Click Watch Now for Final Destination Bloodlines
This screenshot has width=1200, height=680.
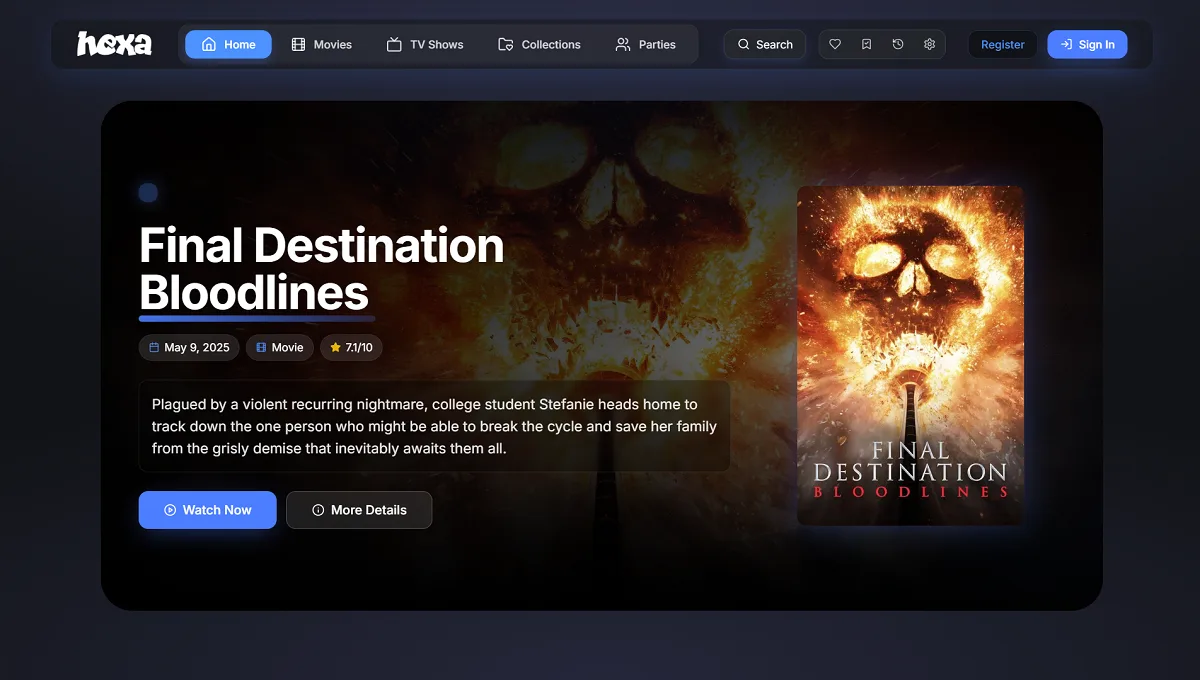[207, 510]
